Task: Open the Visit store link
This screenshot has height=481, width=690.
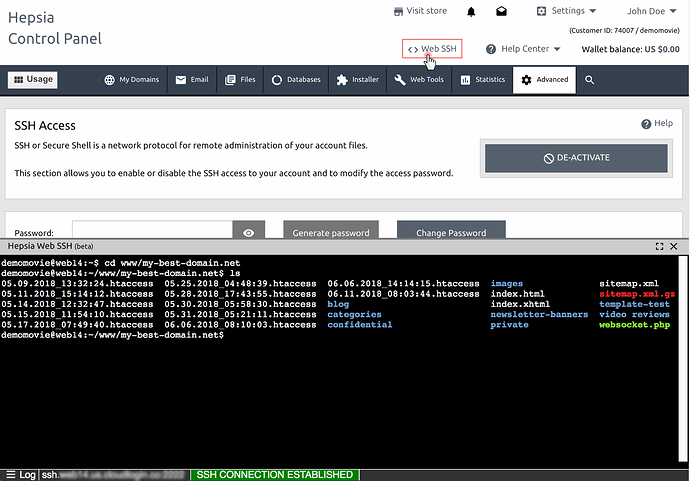Action: (420, 11)
